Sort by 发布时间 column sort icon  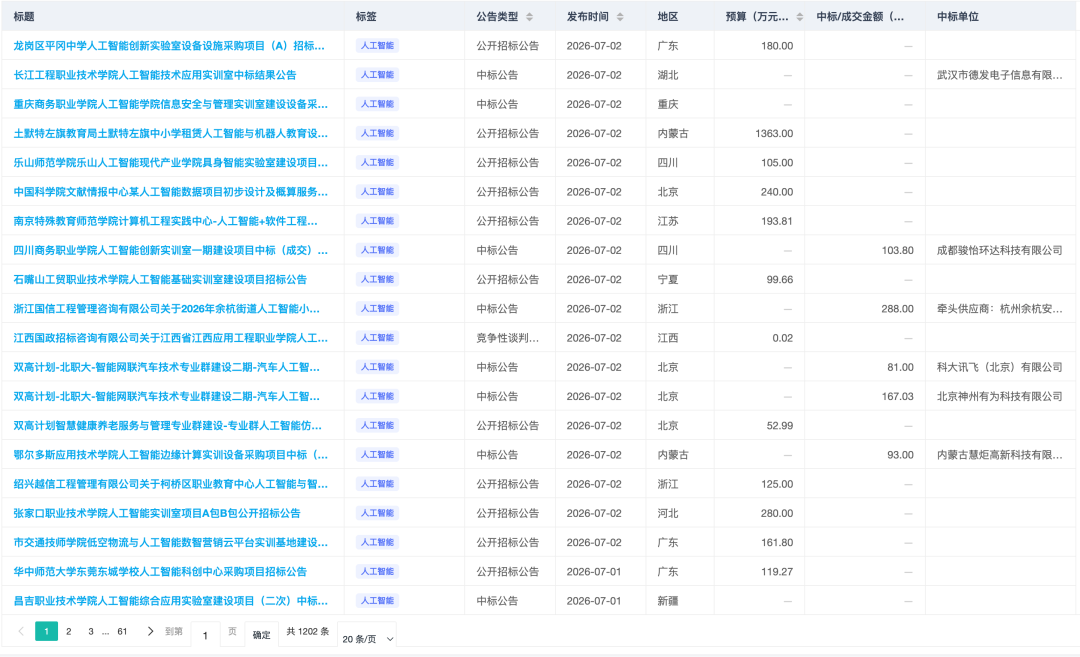click(620, 17)
